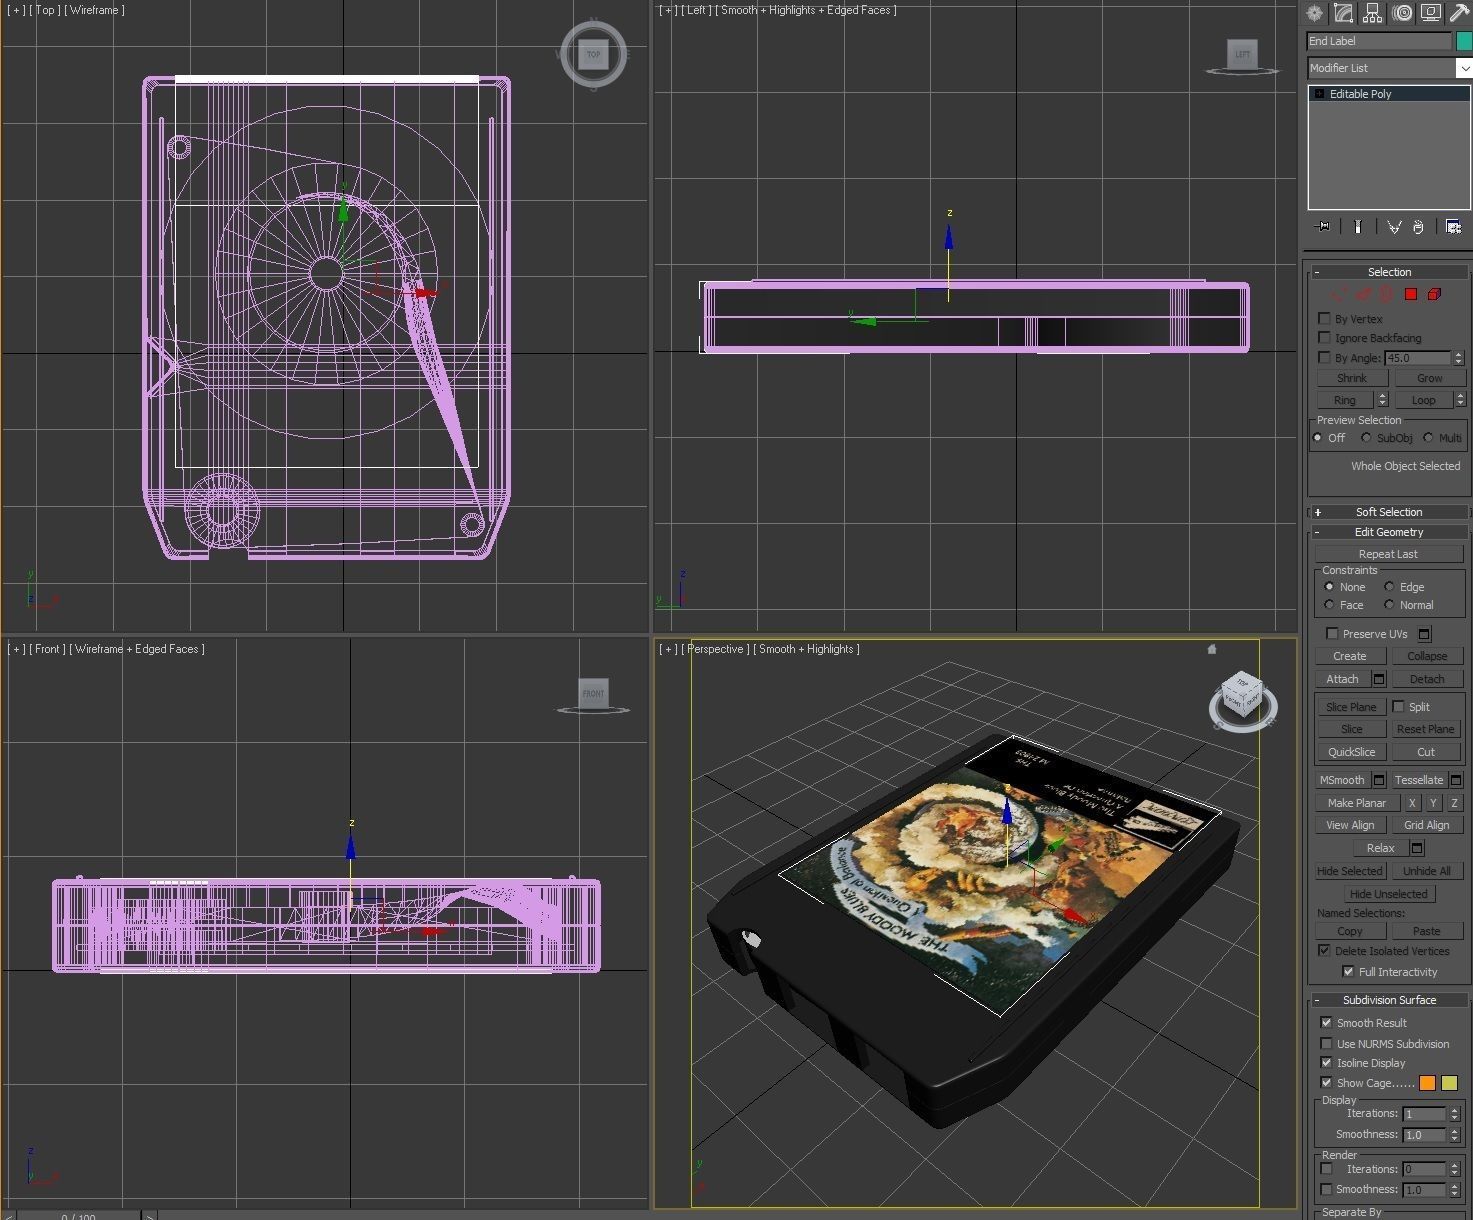
Task: Click the Repeat Last button
Action: pos(1388,554)
